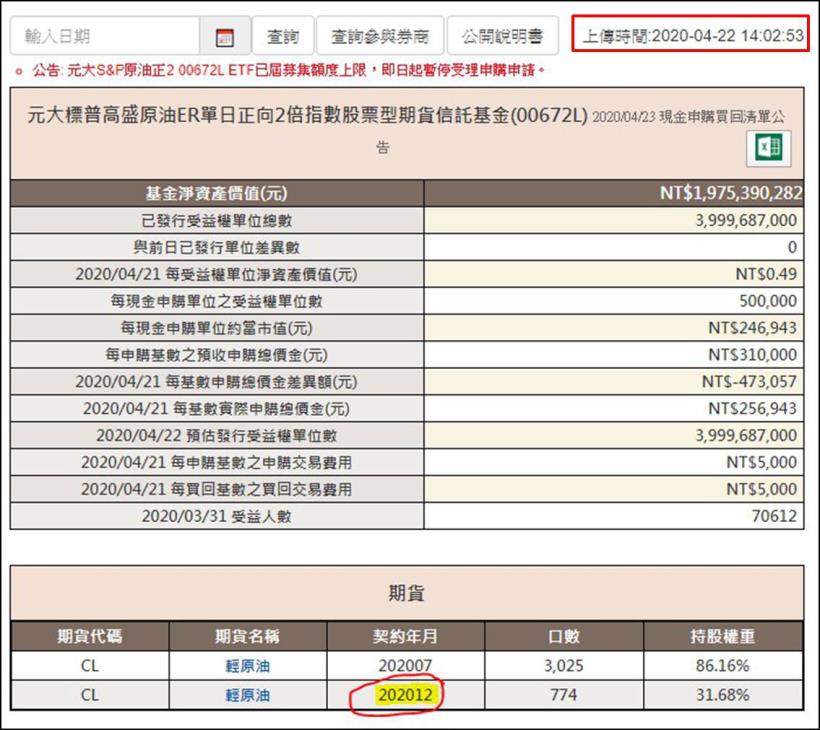The height and width of the screenshot is (730, 820).
Task: Select the 期貨 section heading
Action: click(x=406, y=593)
